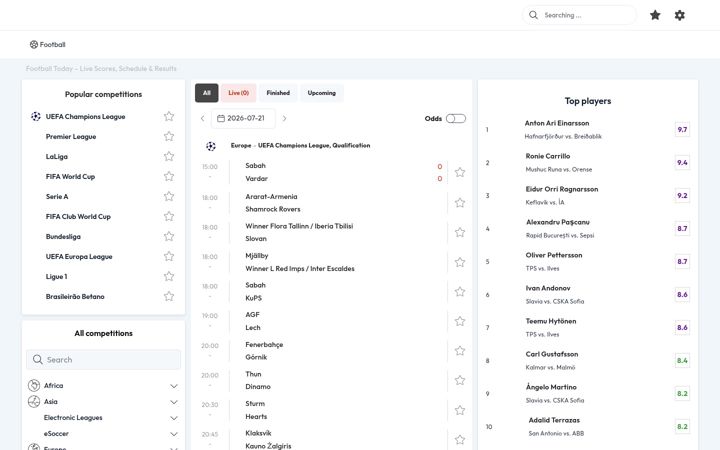Favorite Brasileirão Betano competition

(169, 296)
